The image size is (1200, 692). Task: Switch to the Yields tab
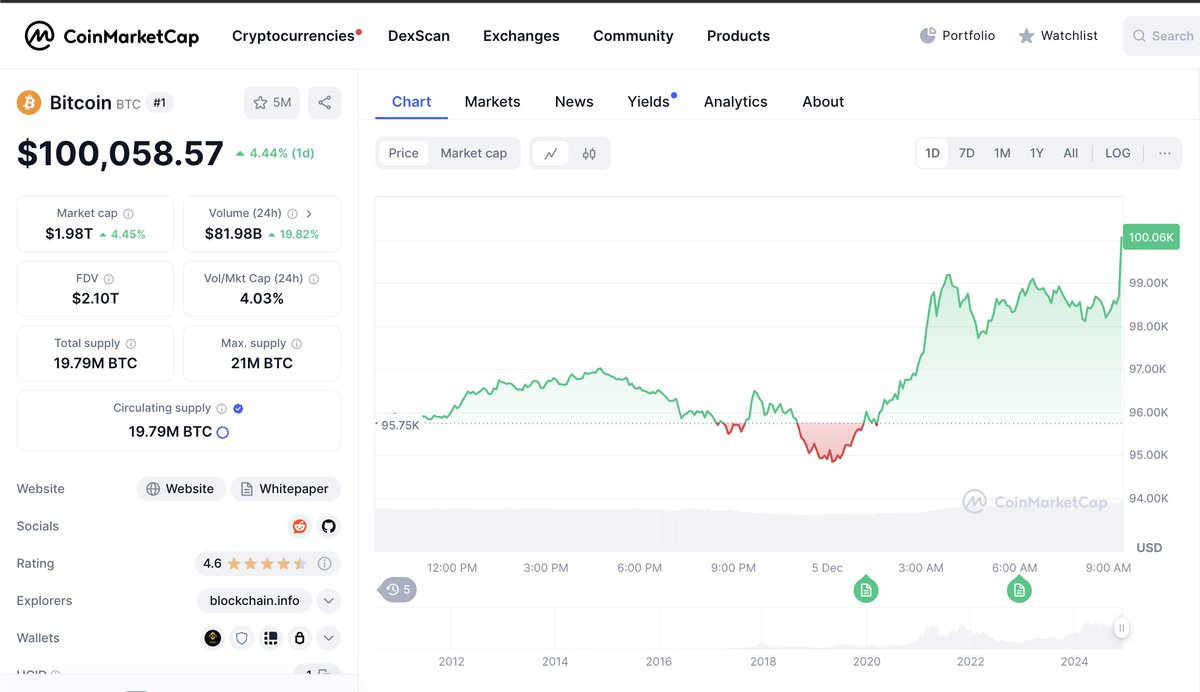650,101
